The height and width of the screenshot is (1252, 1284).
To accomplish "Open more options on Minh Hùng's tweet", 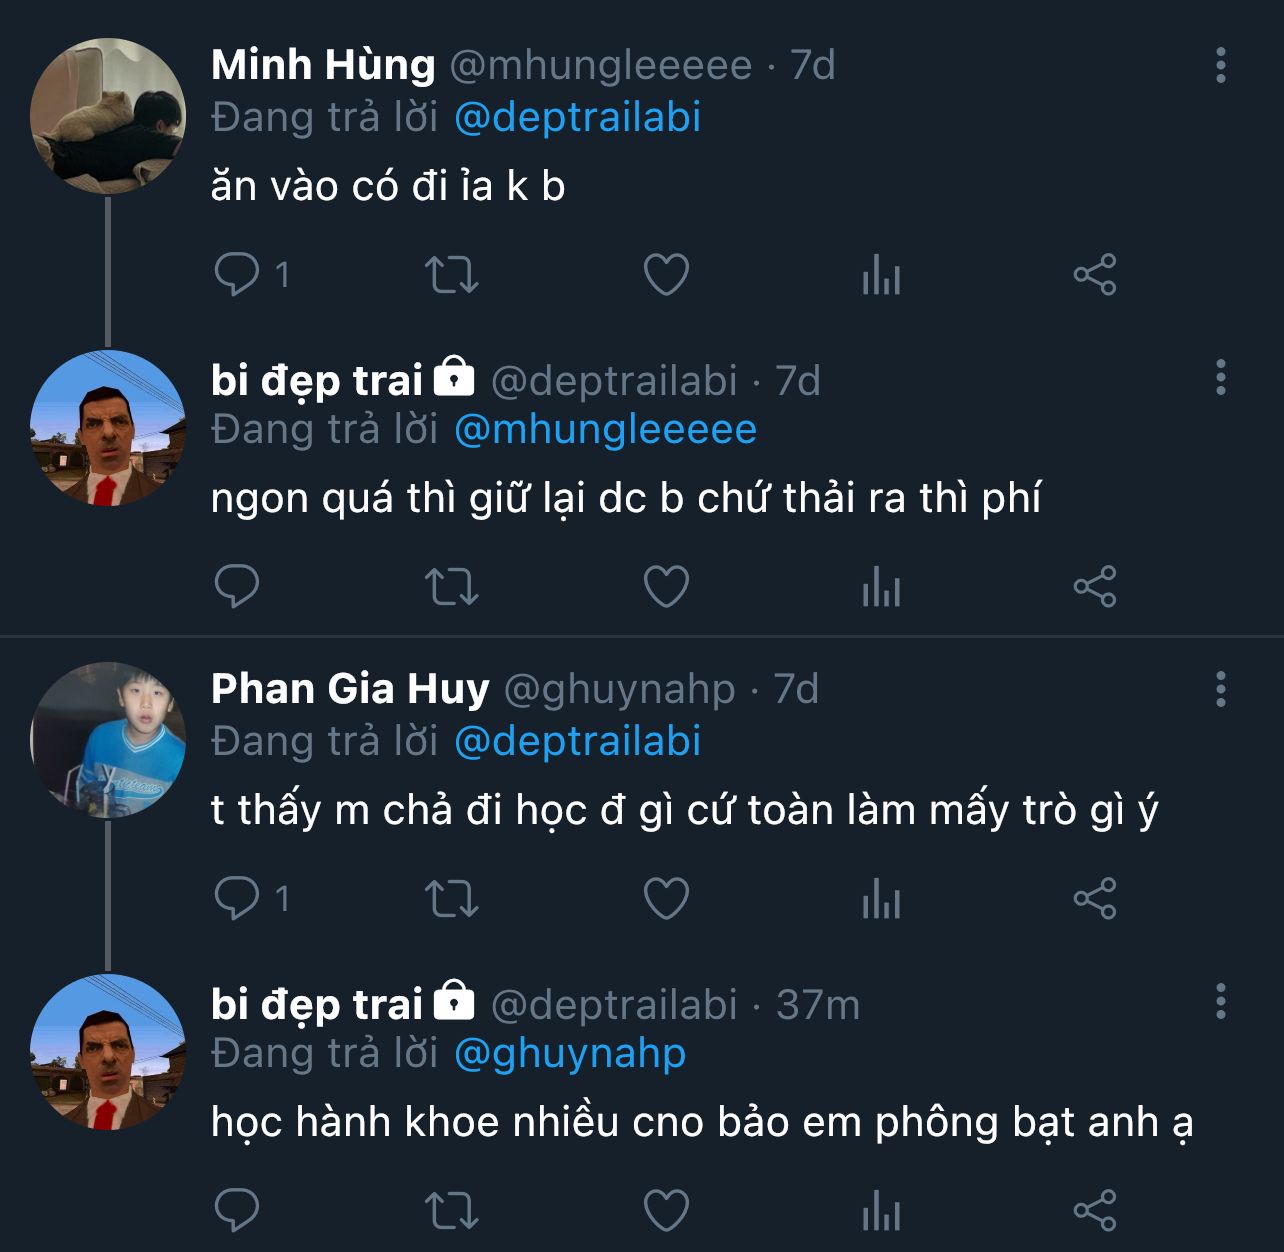I will pyautogui.click(x=1220, y=65).
